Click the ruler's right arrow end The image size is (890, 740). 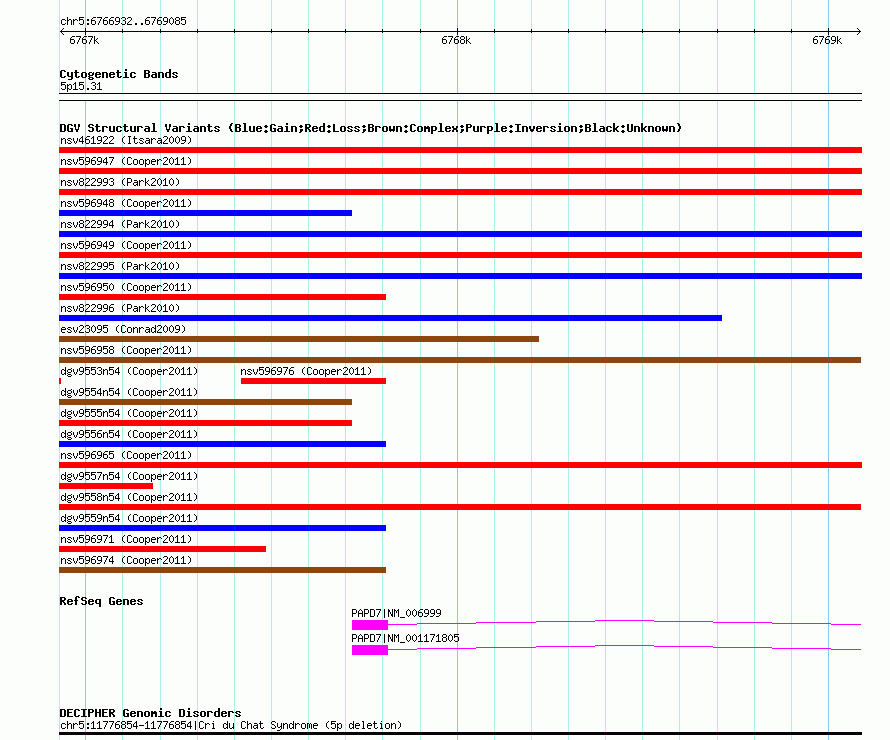[859, 31]
